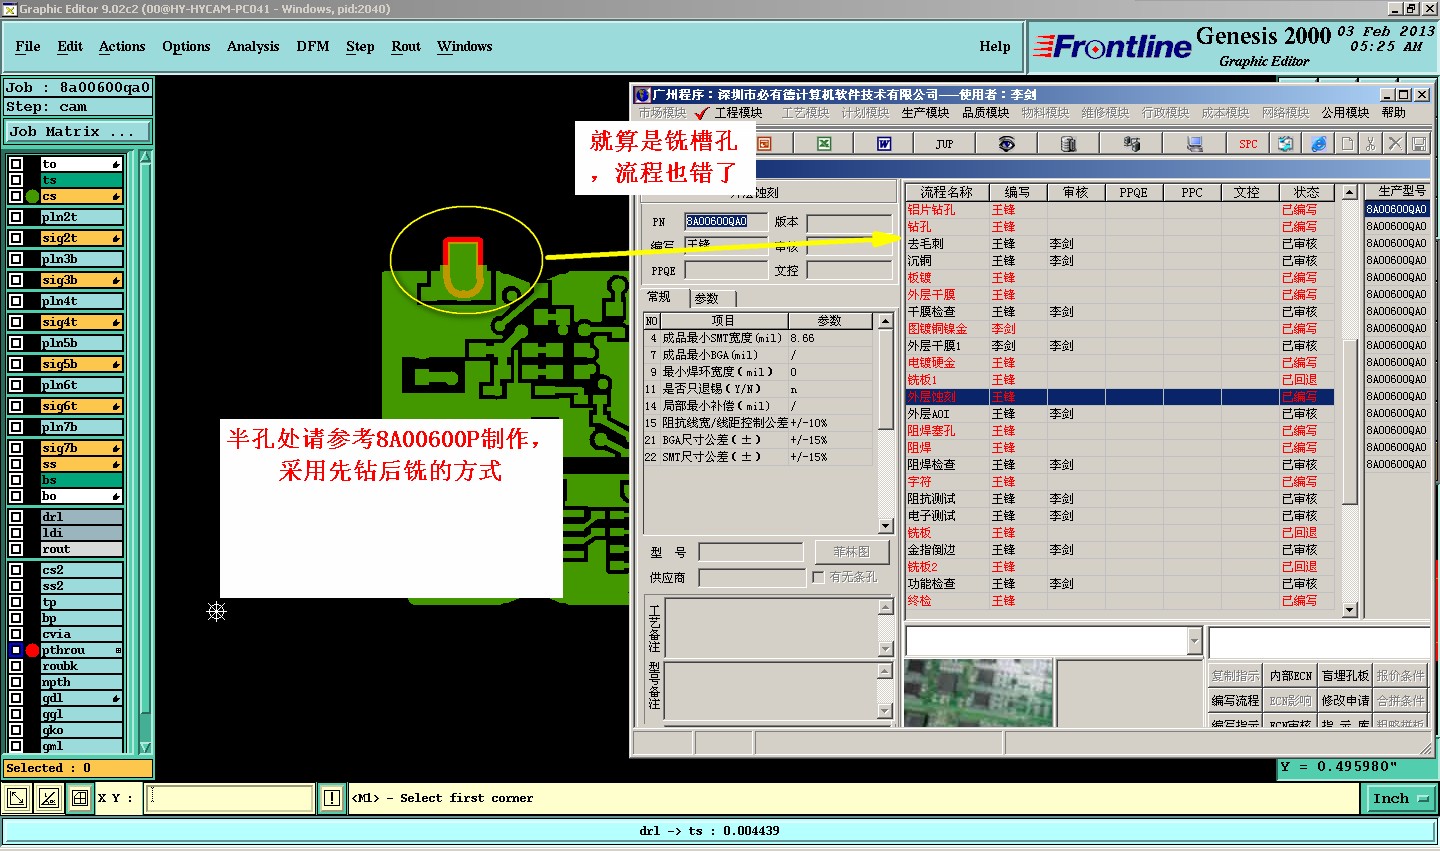The width and height of the screenshot is (1440, 851).
Task: Click the floppy disk save toolbar icon
Action: pyautogui.click(x=1419, y=144)
